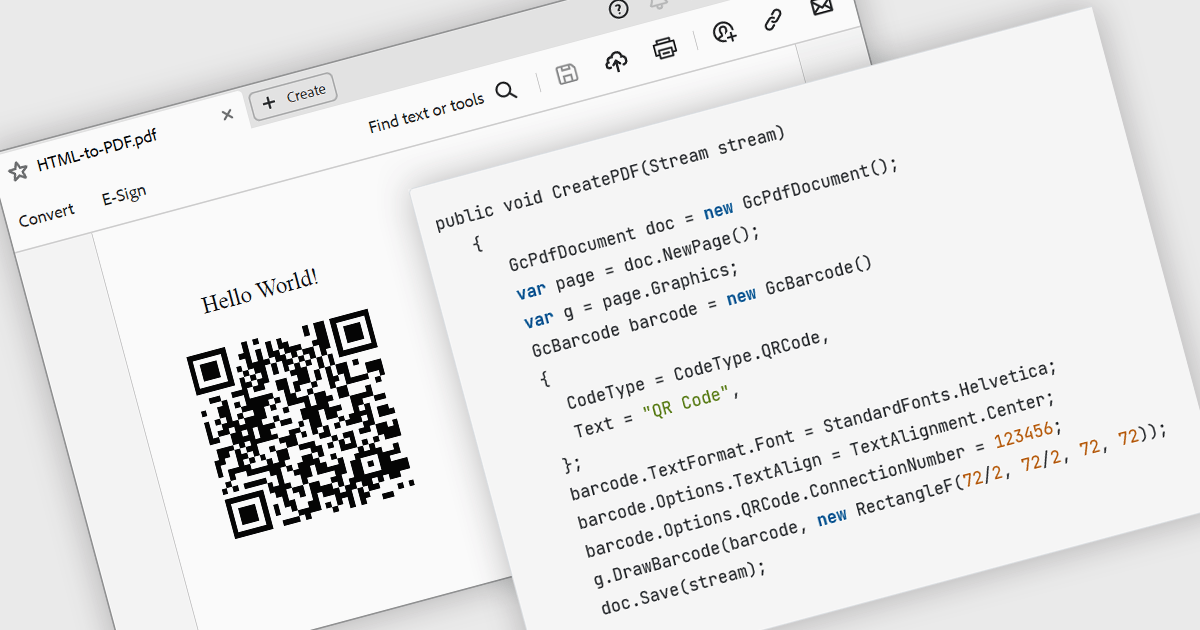Click the Help question mark icon
This screenshot has height=630, width=1200.
(619, 9)
